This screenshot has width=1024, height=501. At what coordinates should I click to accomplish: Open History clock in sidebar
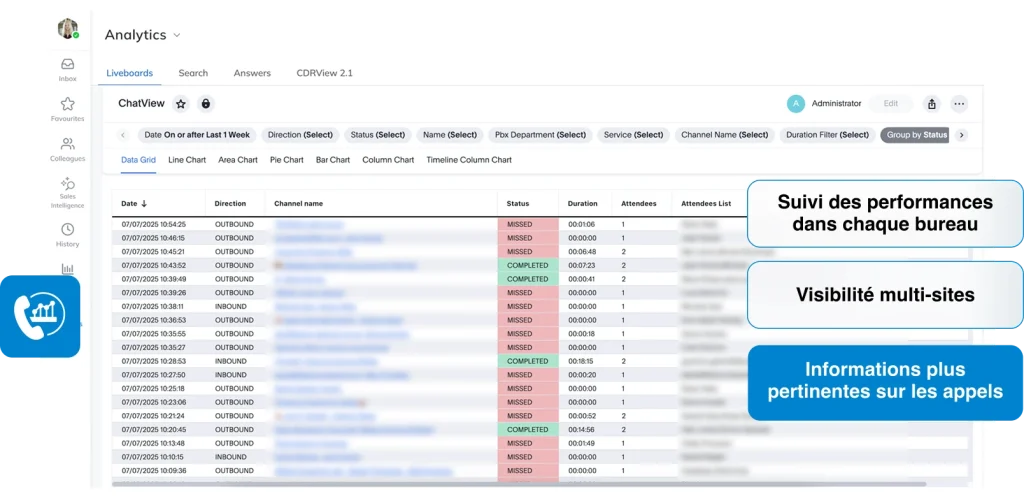pos(67,234)
